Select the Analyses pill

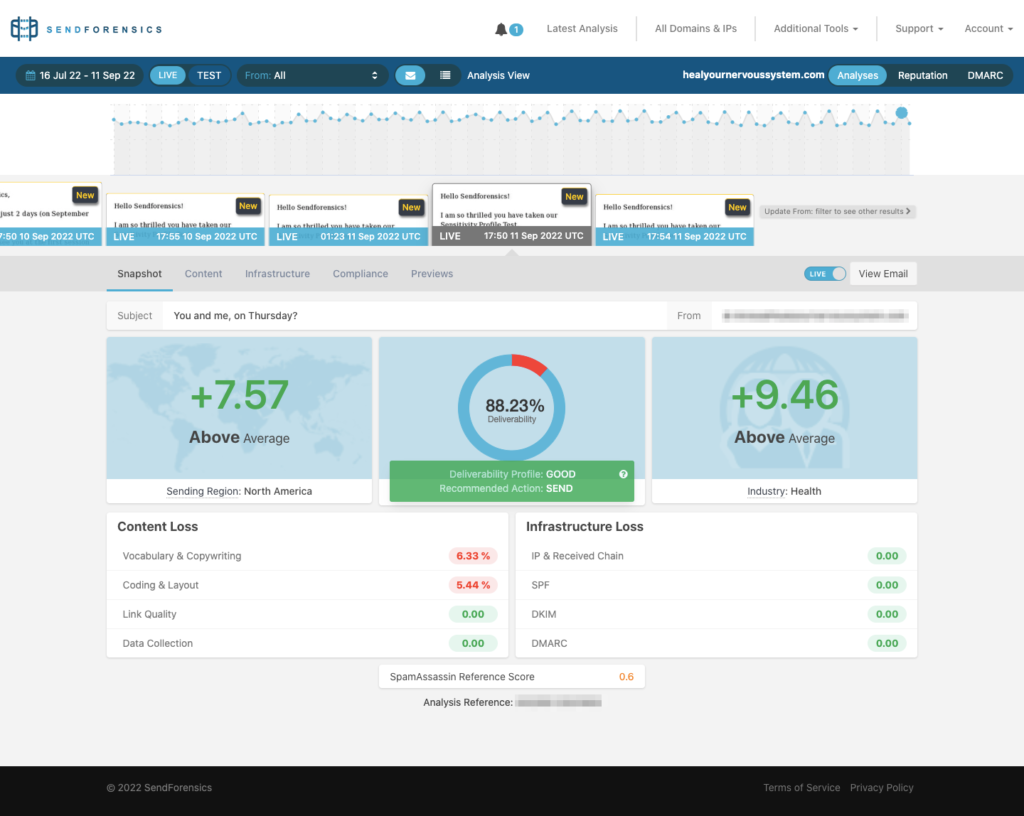pyautogui.click(x=857, y=75)
